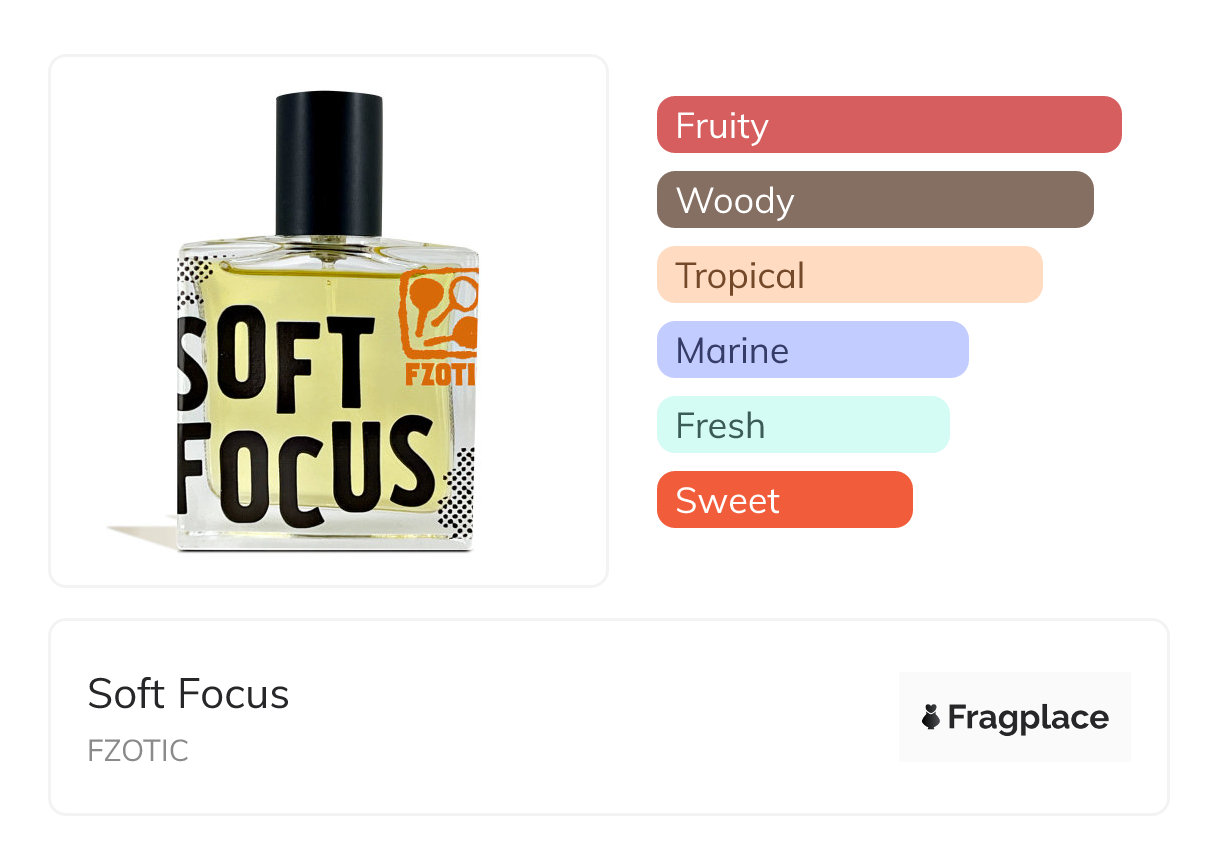
Task: Select the brown Woody accord bar
Action: tap(874, 200)
